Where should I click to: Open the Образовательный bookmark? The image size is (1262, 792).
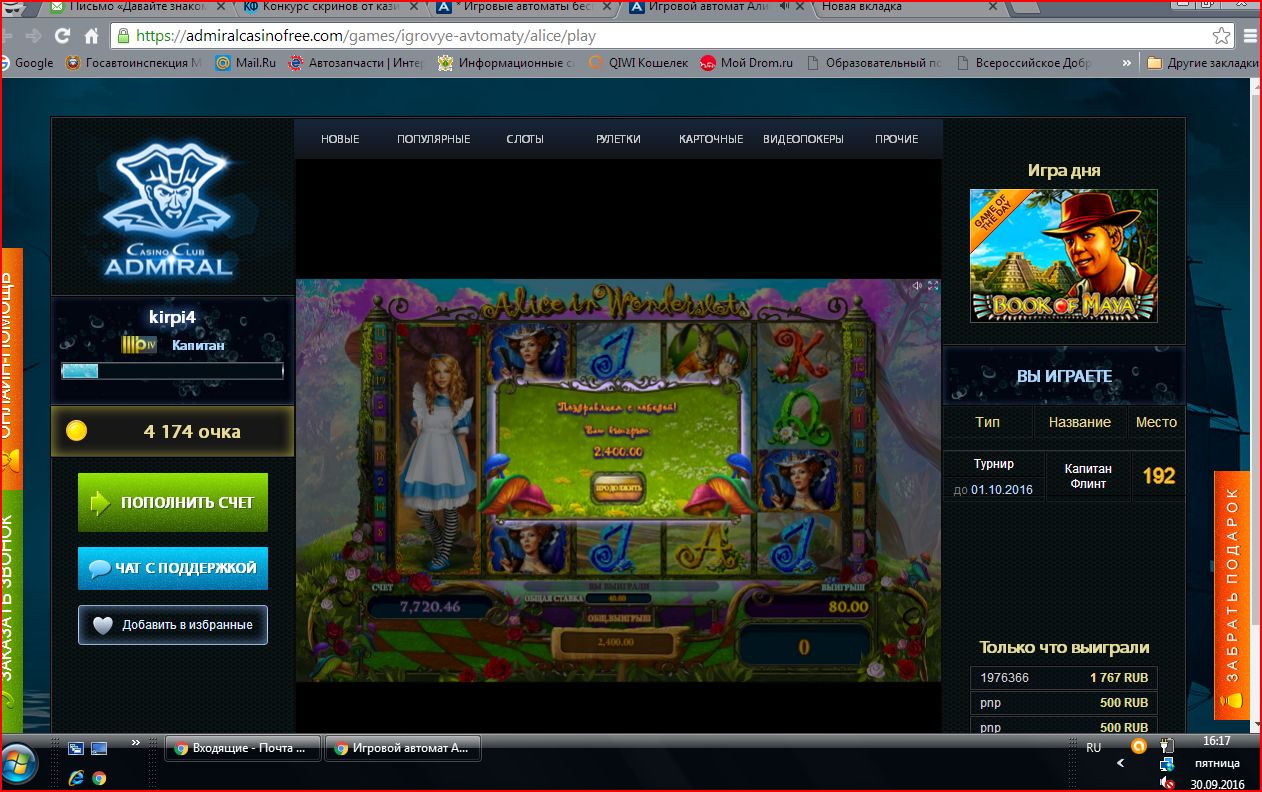point(873,62)
